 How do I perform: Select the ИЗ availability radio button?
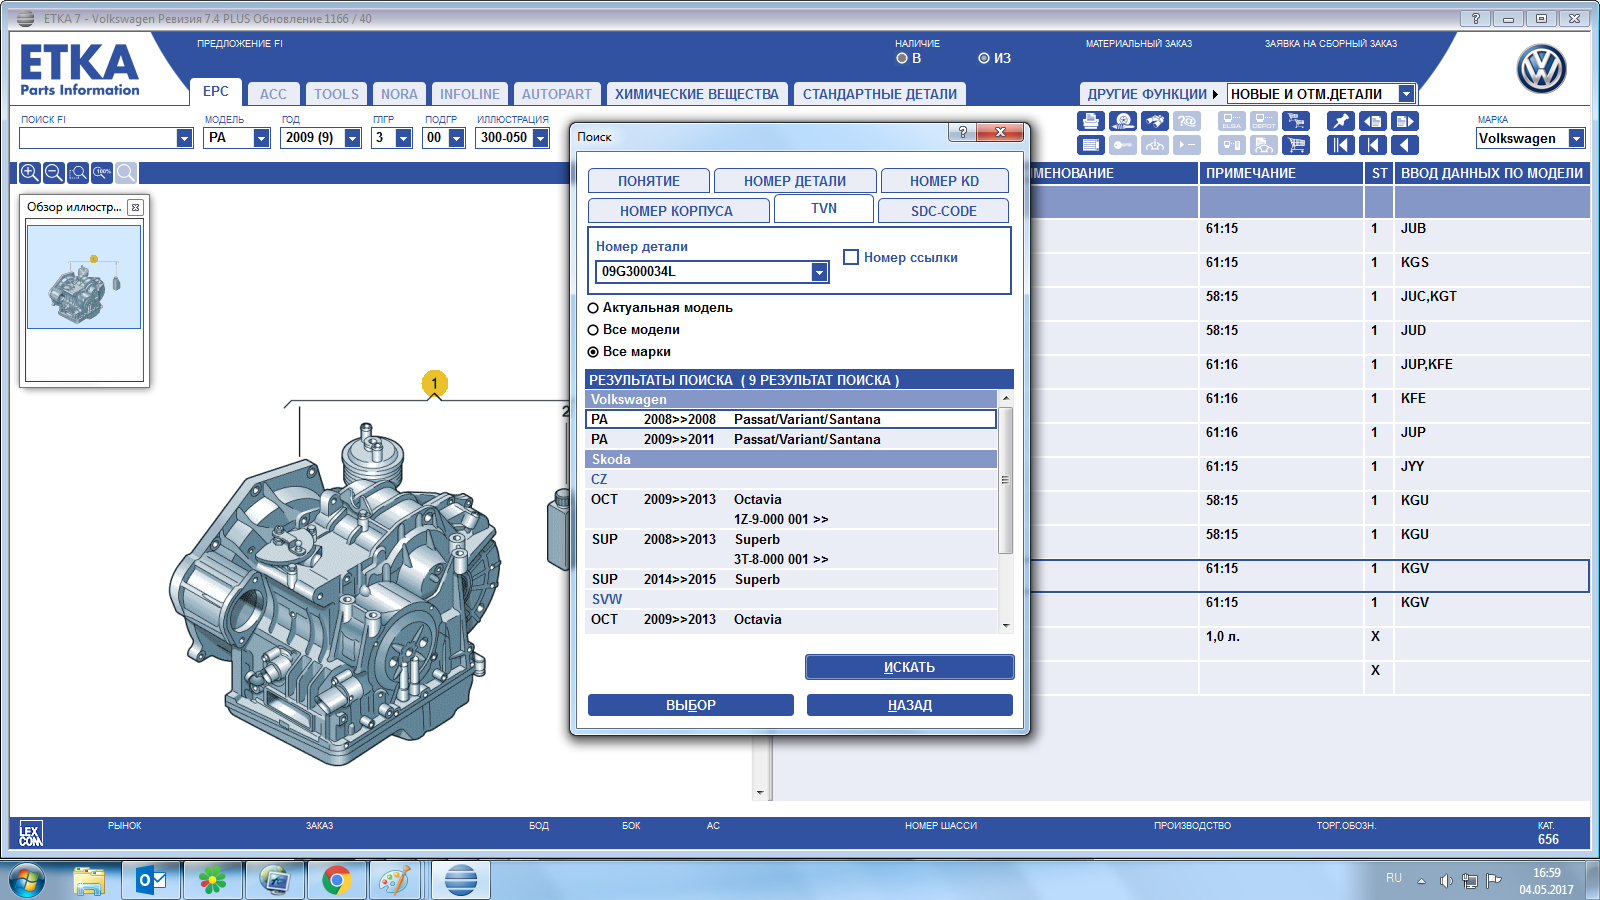pos(984,58)
